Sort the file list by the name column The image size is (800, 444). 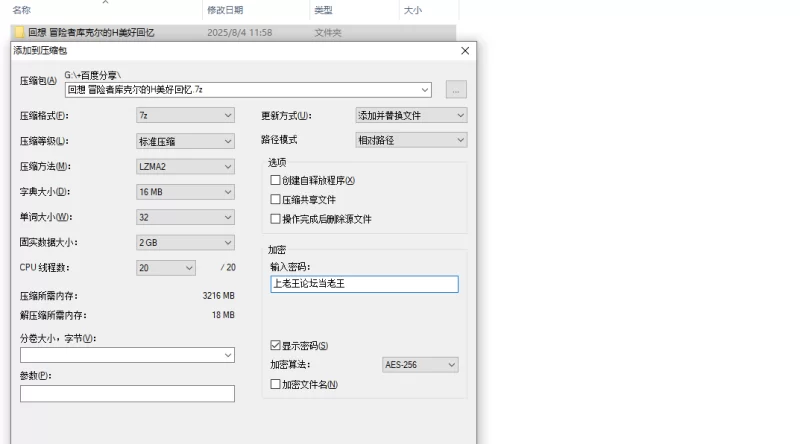(x=22, y=10)
